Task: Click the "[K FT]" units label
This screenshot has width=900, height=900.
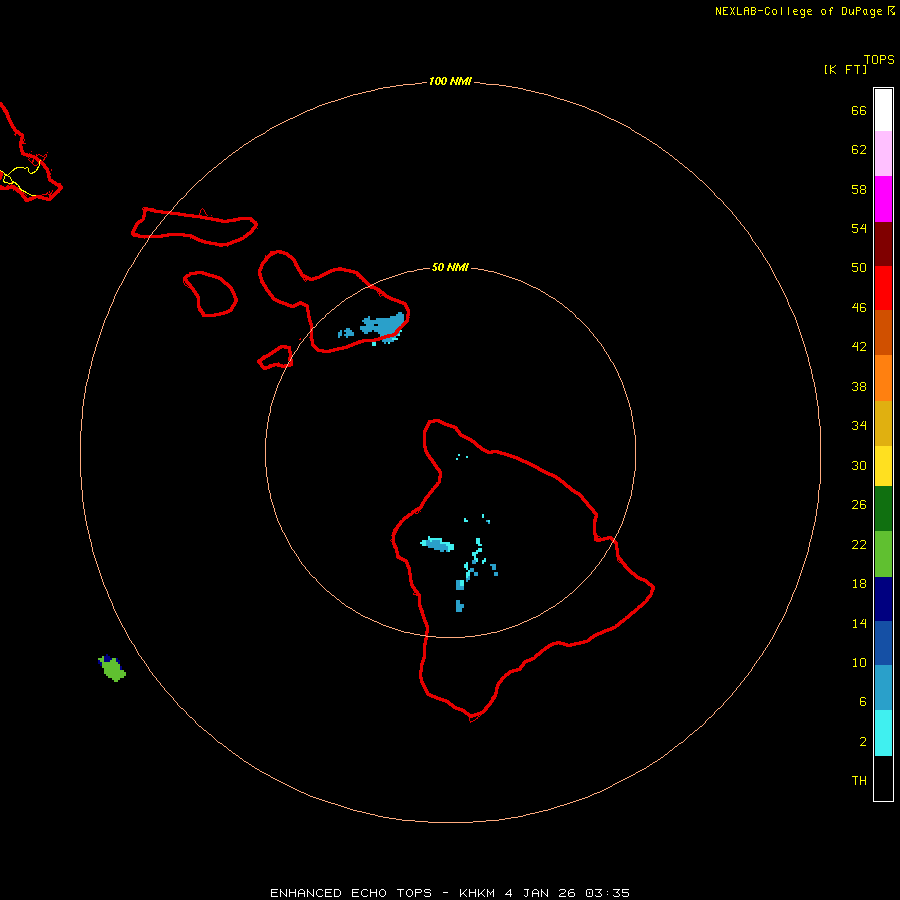Action: 845,69
